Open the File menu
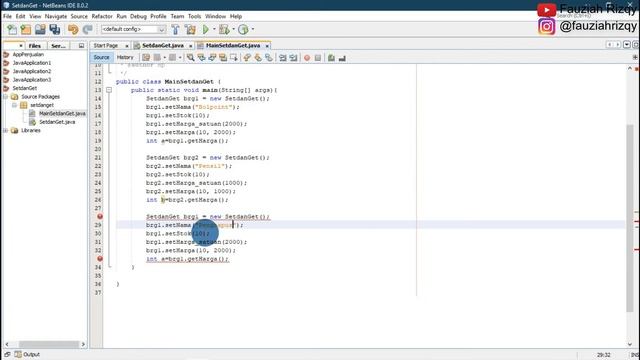Viewport: 640px width, 360px height. (7, 16)
